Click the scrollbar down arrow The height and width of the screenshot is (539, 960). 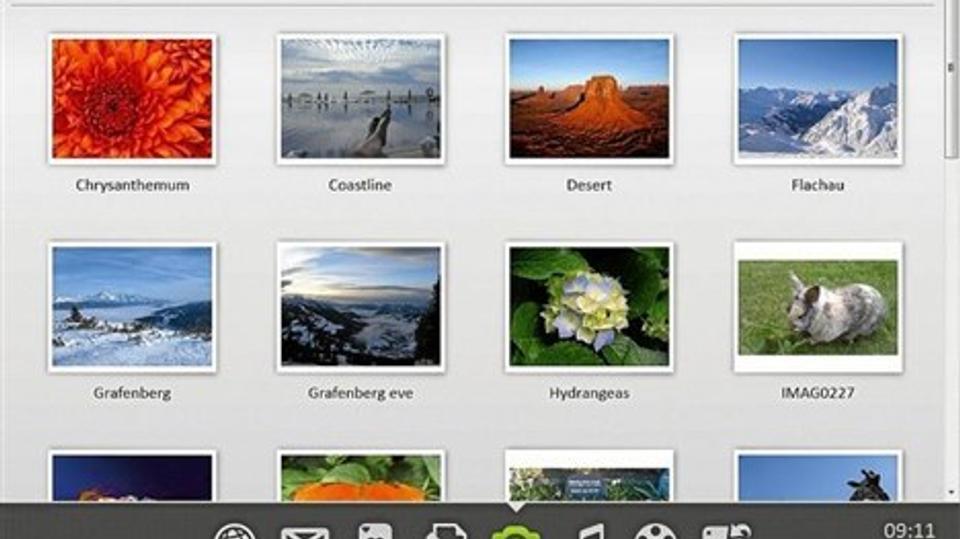click(x=951, y=492)
